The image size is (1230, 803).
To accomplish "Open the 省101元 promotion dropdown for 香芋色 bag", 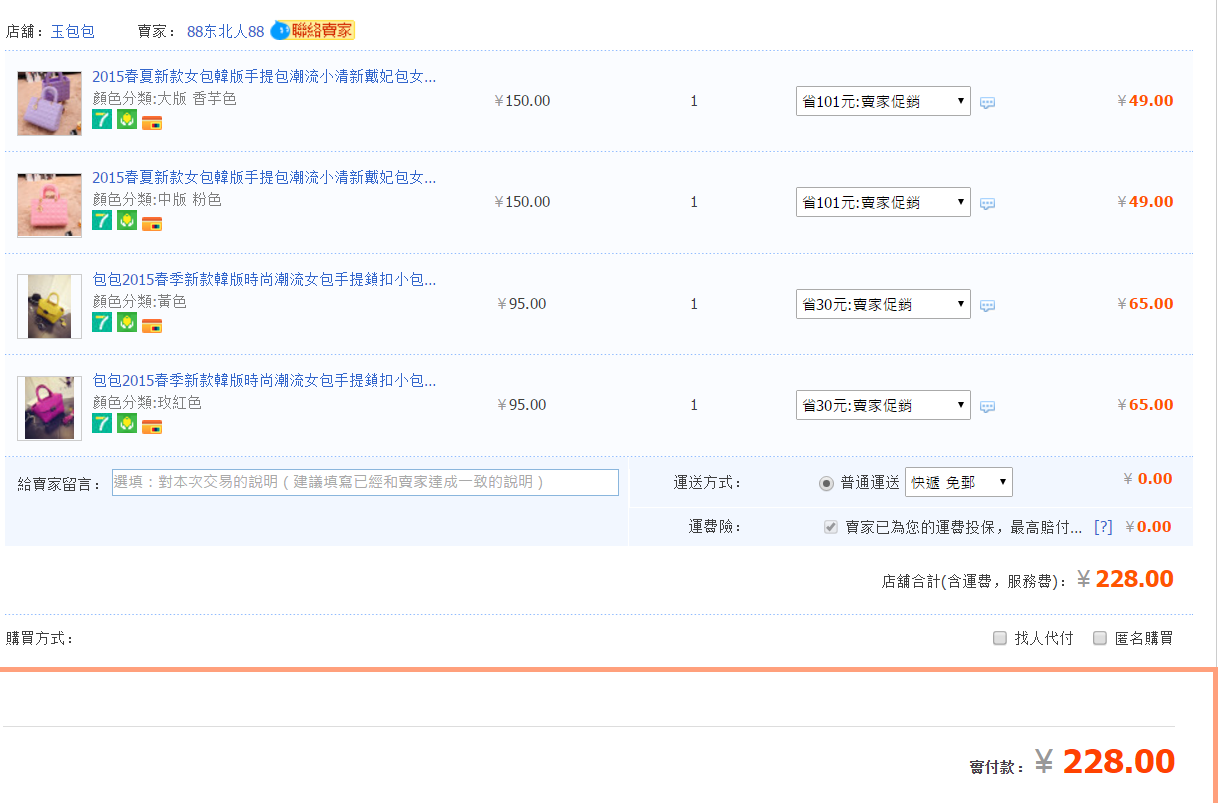I will pyautogui.click(x=883, y=101).
